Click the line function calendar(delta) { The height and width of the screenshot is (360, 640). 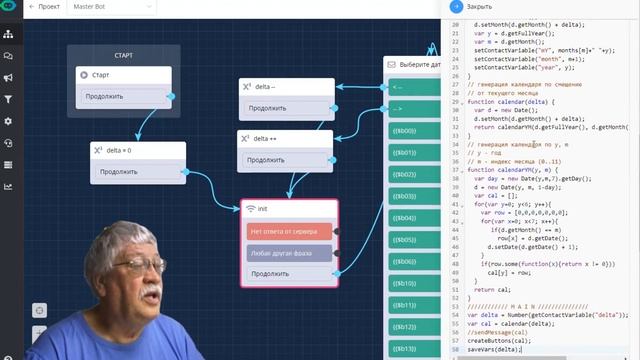511,102
